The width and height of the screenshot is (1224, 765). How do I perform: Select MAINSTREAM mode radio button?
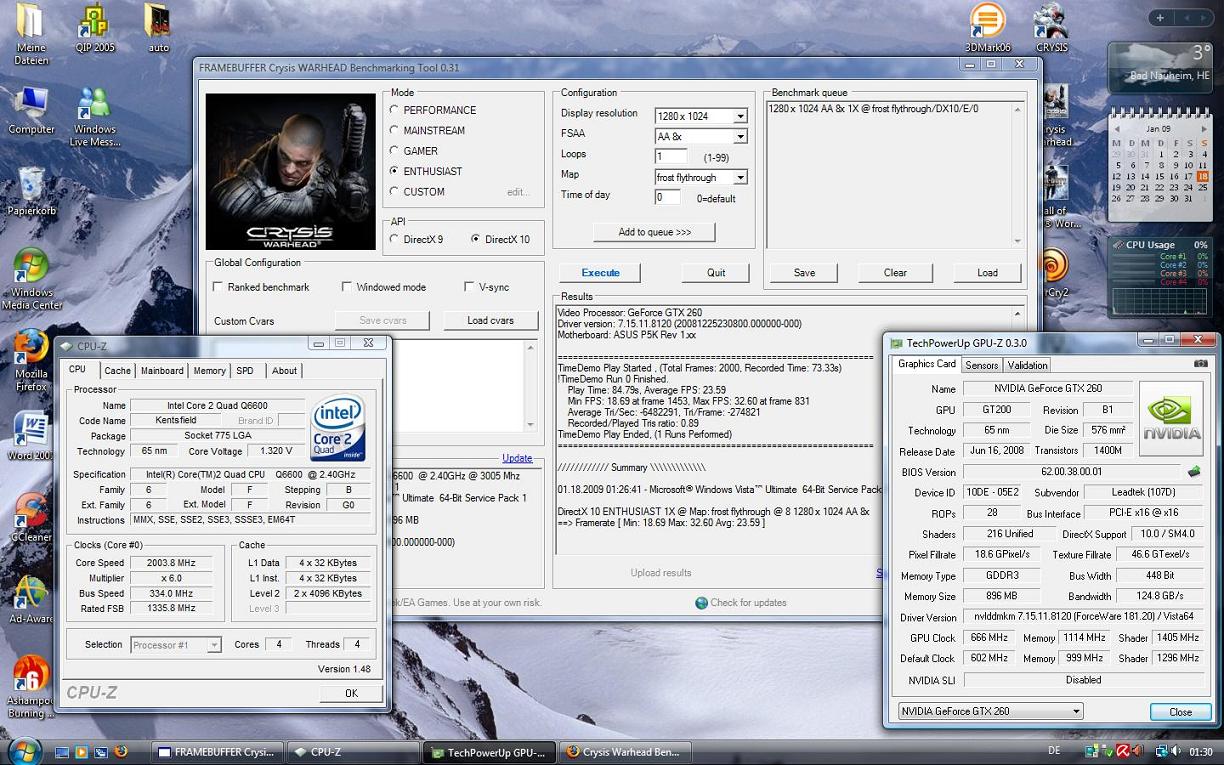(x=394, y=130)
